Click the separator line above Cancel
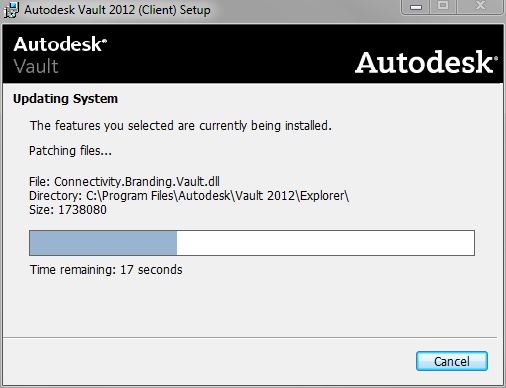The width and height of the screenshot is (506, 388). tap(250, 337)
